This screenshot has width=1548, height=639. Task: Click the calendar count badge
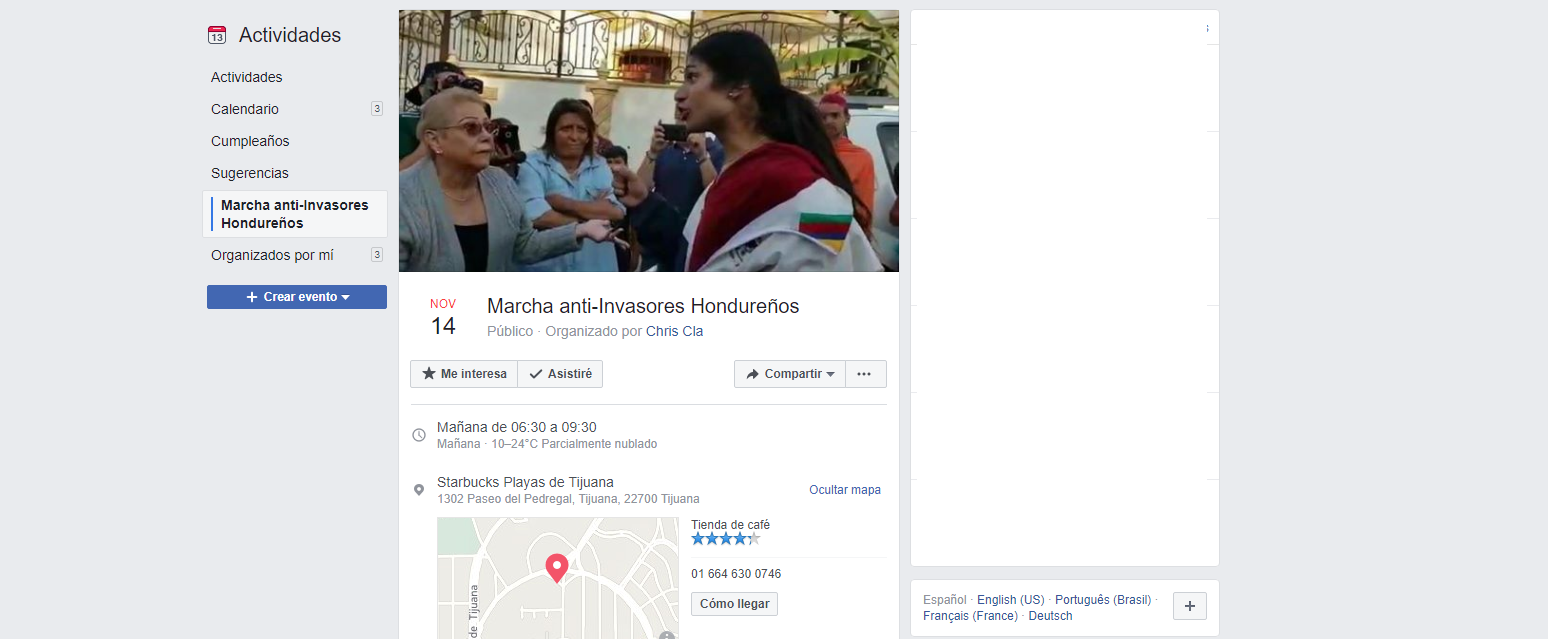click(x=377, y=109)
